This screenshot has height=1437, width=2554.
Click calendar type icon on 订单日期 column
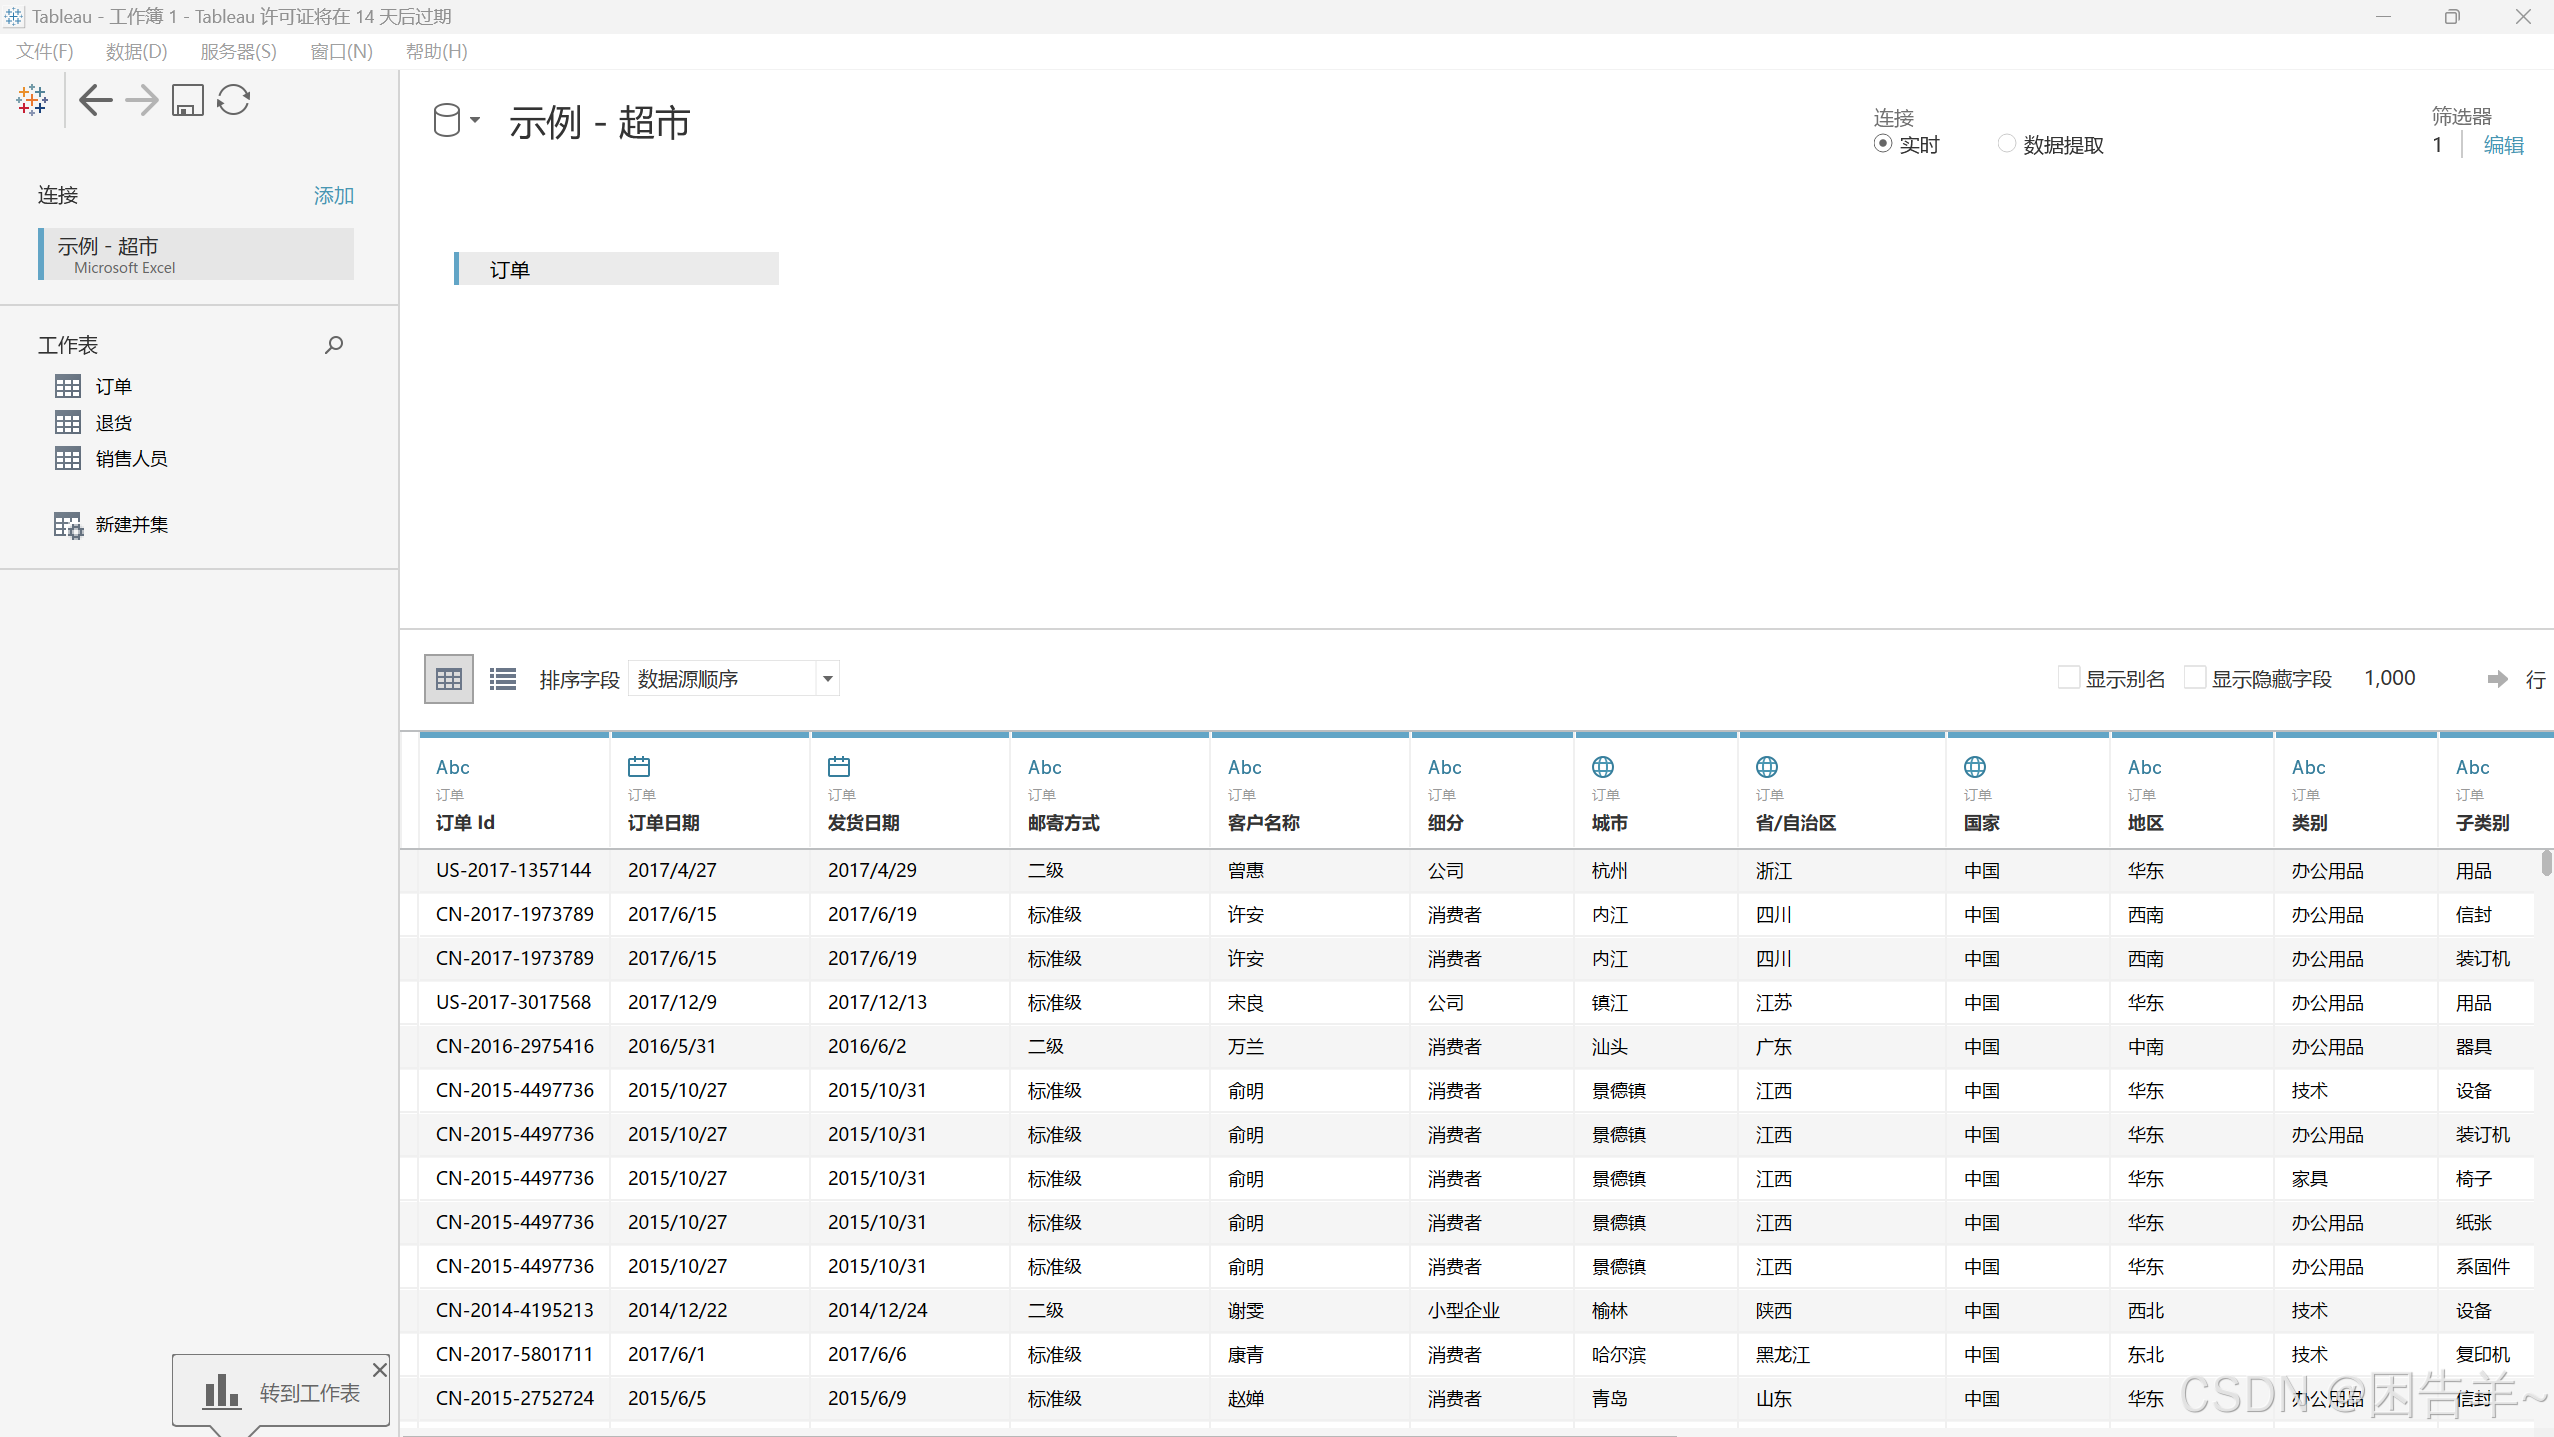click(x=639, y=767)
